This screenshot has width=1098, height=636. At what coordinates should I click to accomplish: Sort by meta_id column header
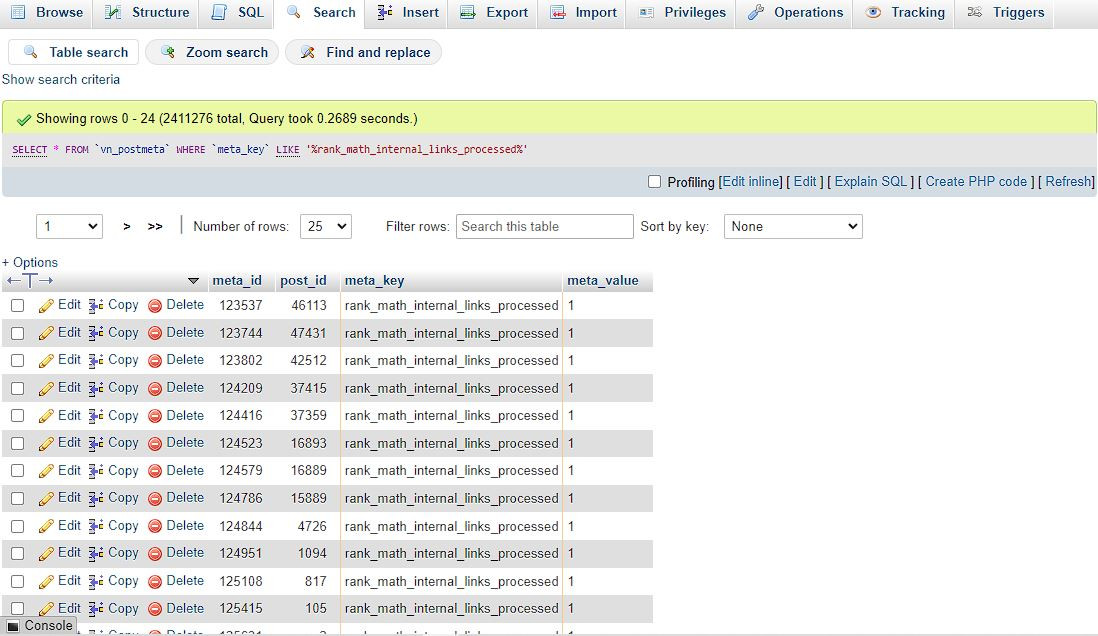point(237,281)
